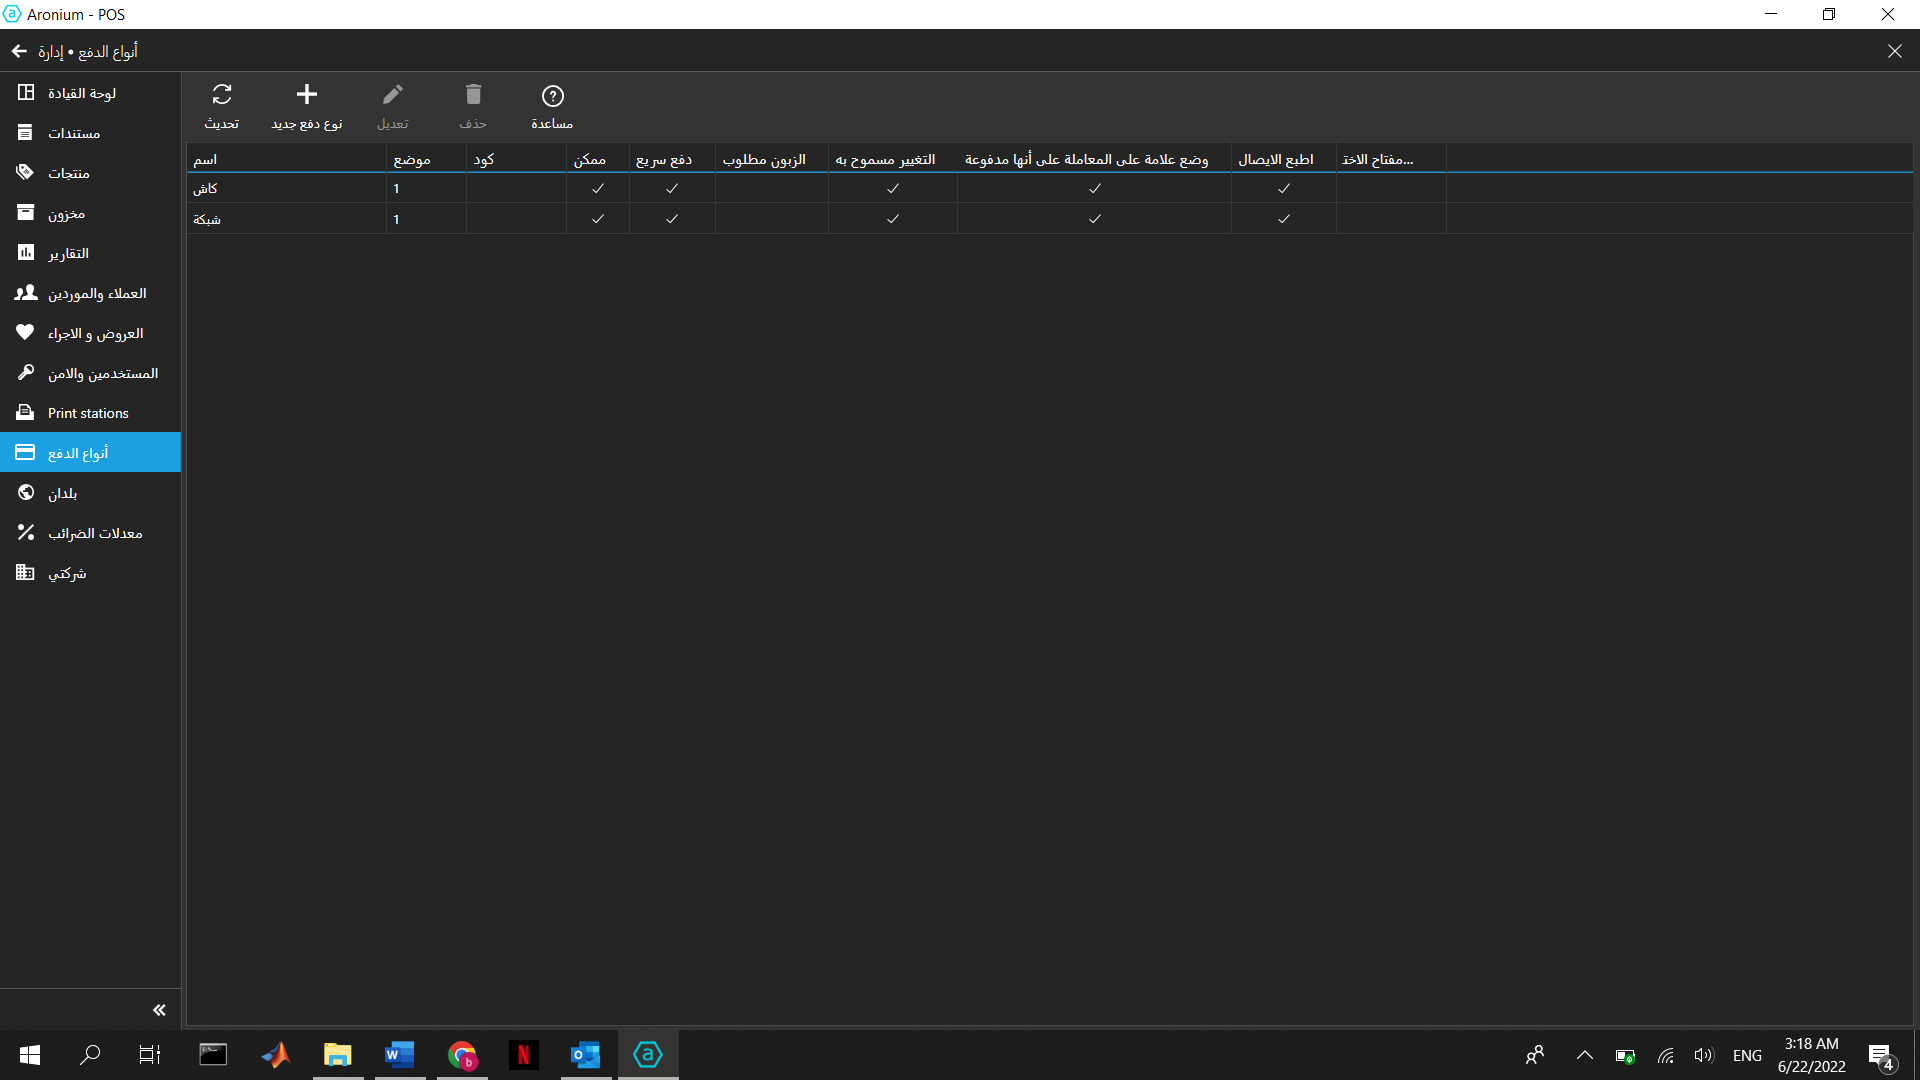Click the help (مساعدة) question mark icon

coord(552,97)
